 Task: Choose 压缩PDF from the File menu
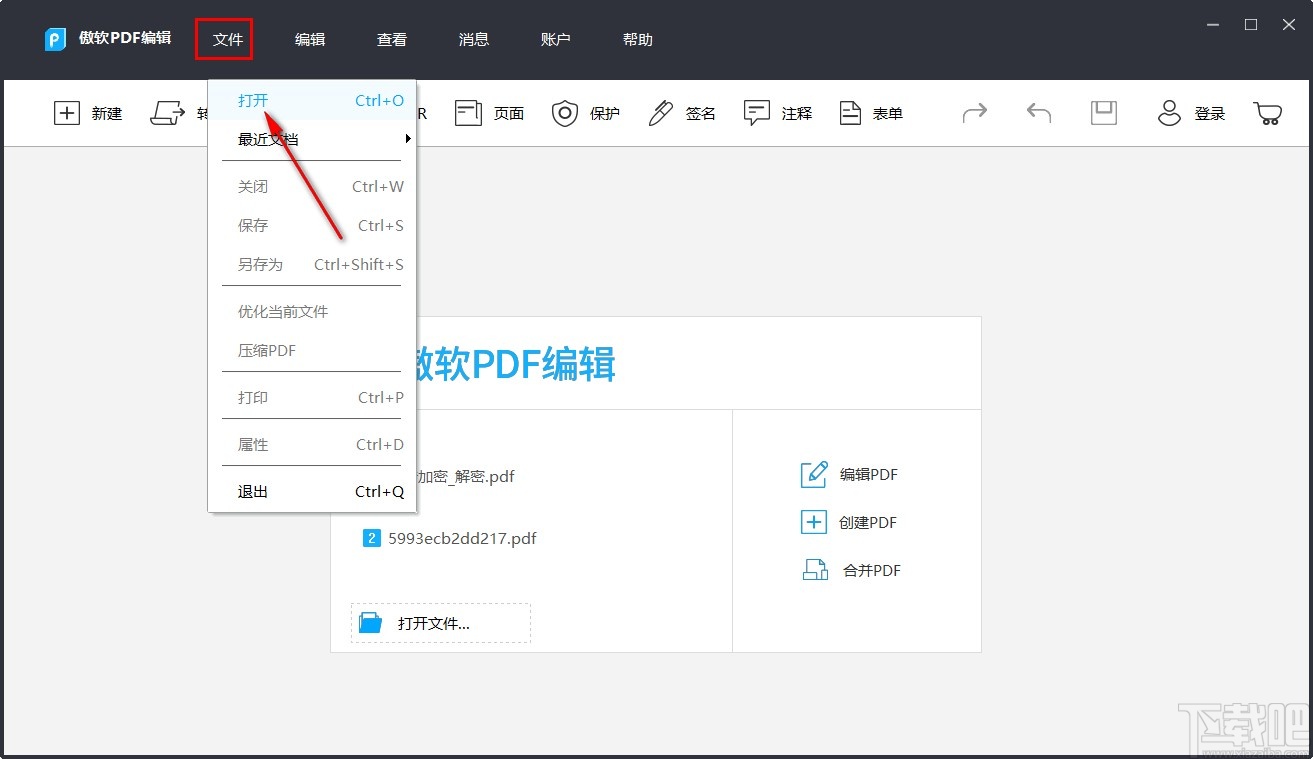coord(265,350)
